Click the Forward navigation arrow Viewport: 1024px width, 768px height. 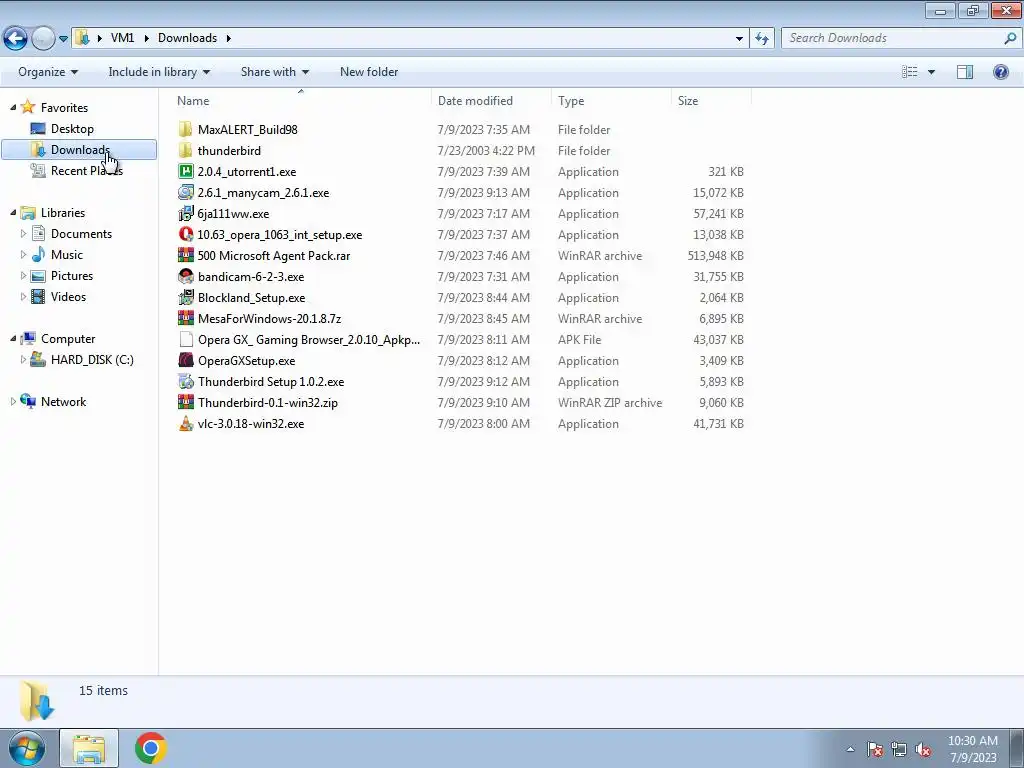click(x=43, y=39)
